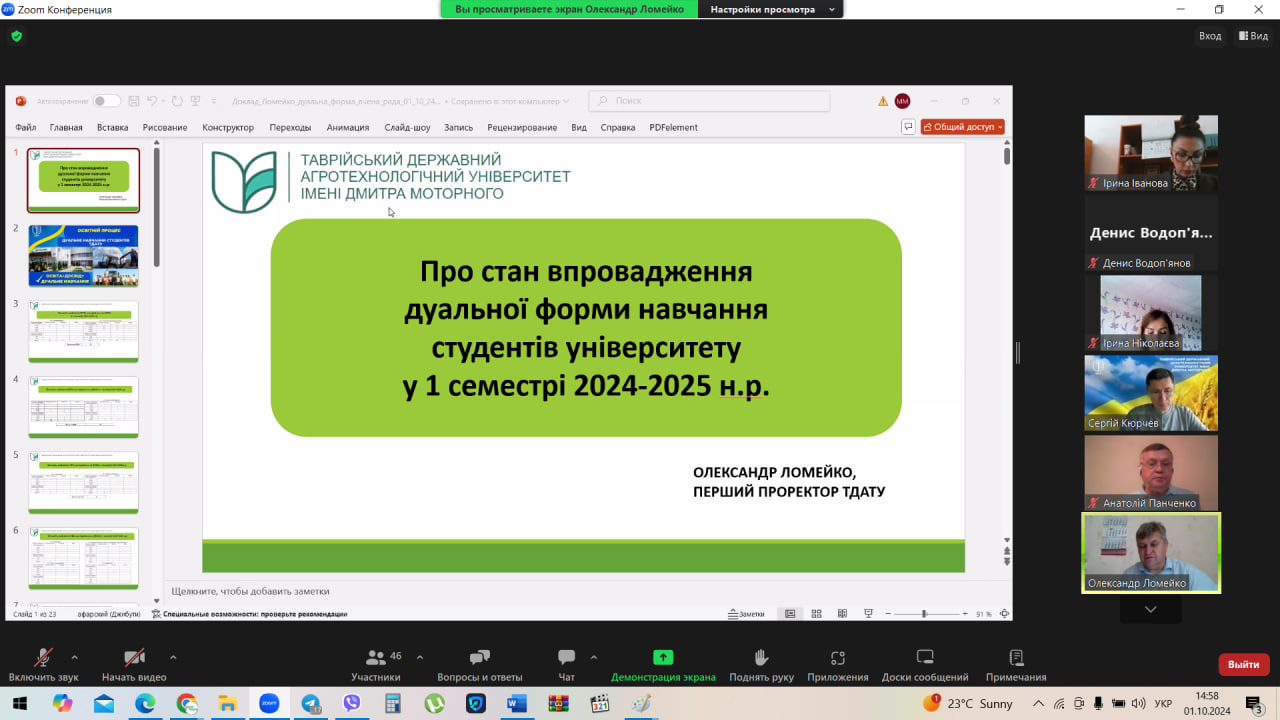Click the PowerPoint warning triangle icon

click(883, 101)
